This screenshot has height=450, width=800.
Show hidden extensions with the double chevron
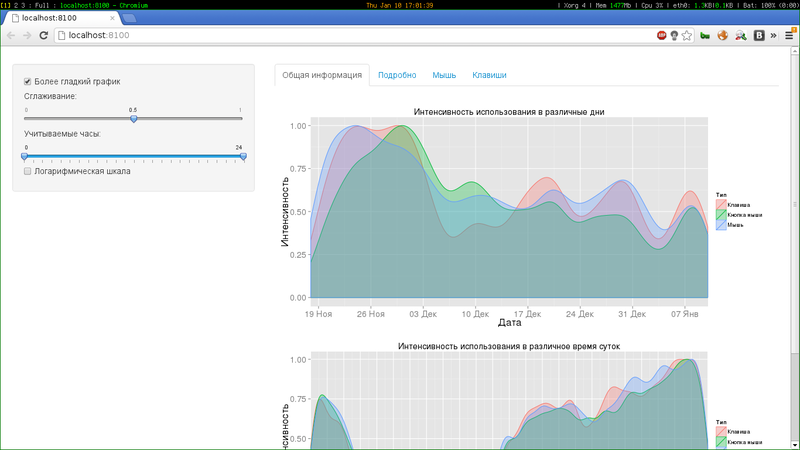[773, 35]
